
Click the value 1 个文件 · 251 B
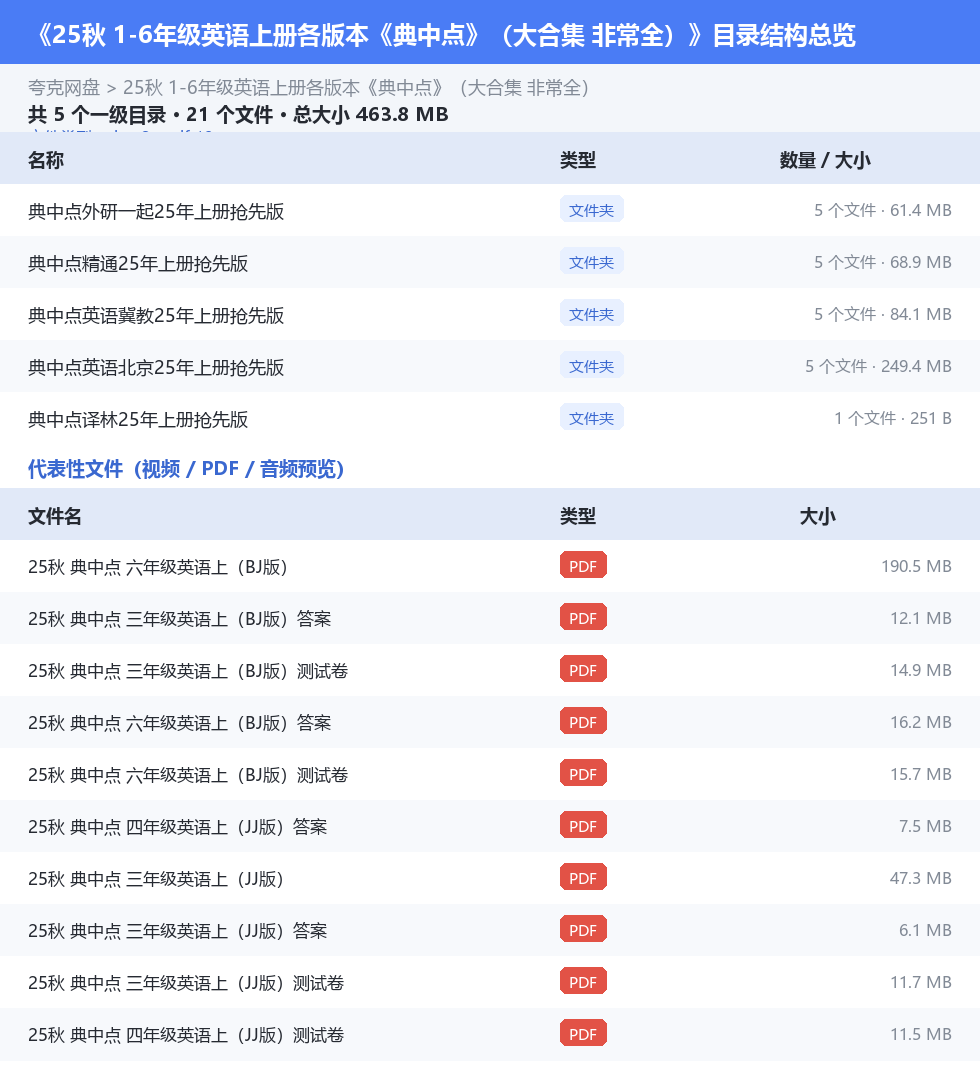click(x=893, y=419)
